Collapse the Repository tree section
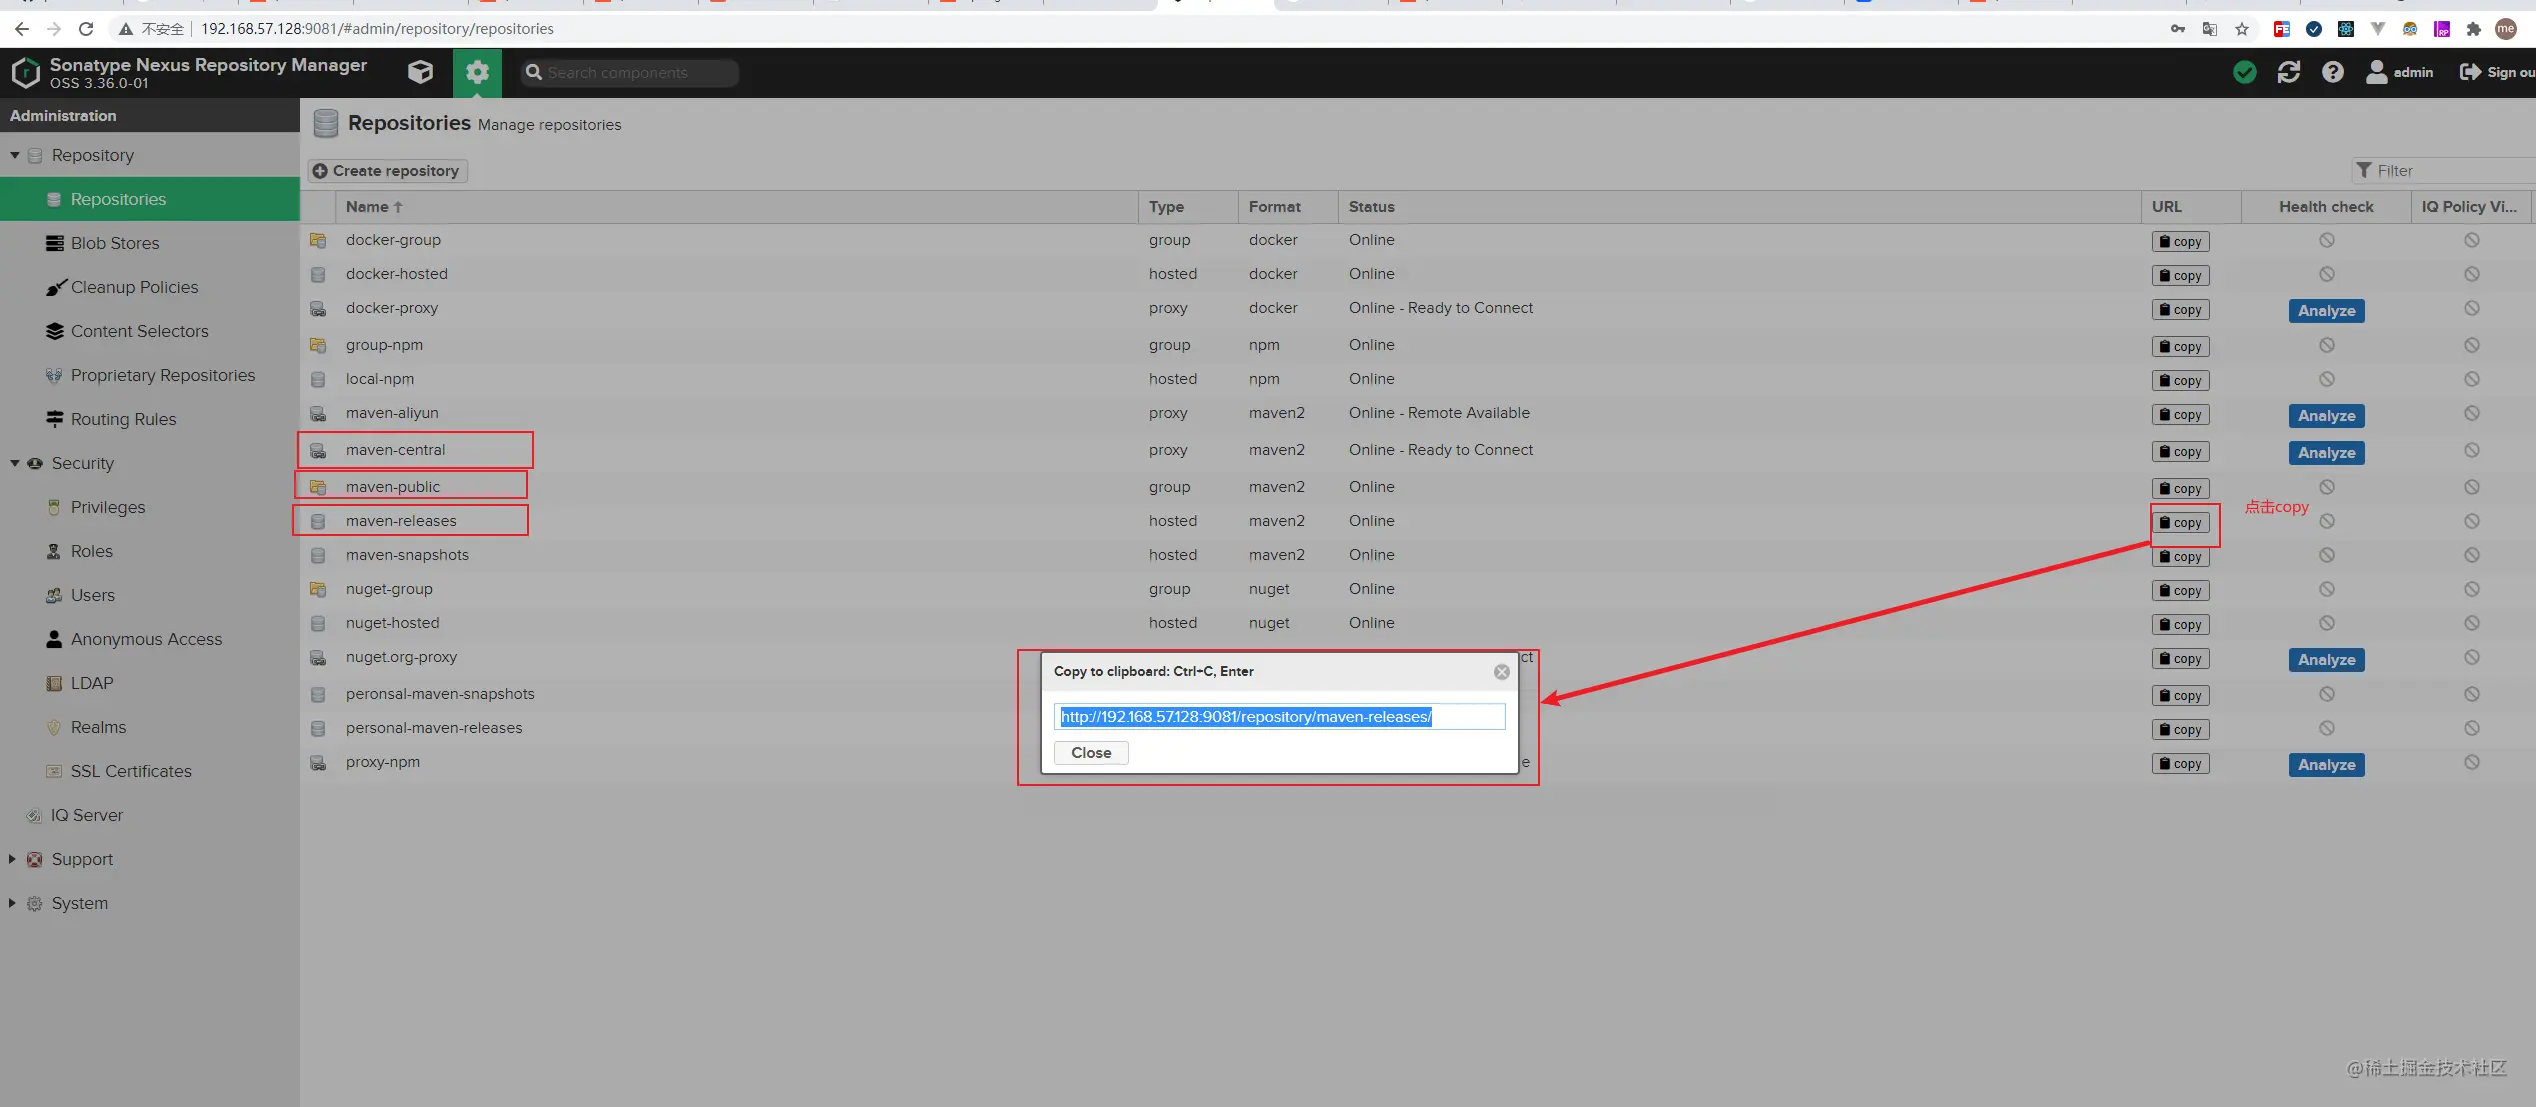Screen dimensions: 2536x1107 (x=15, y=155)
